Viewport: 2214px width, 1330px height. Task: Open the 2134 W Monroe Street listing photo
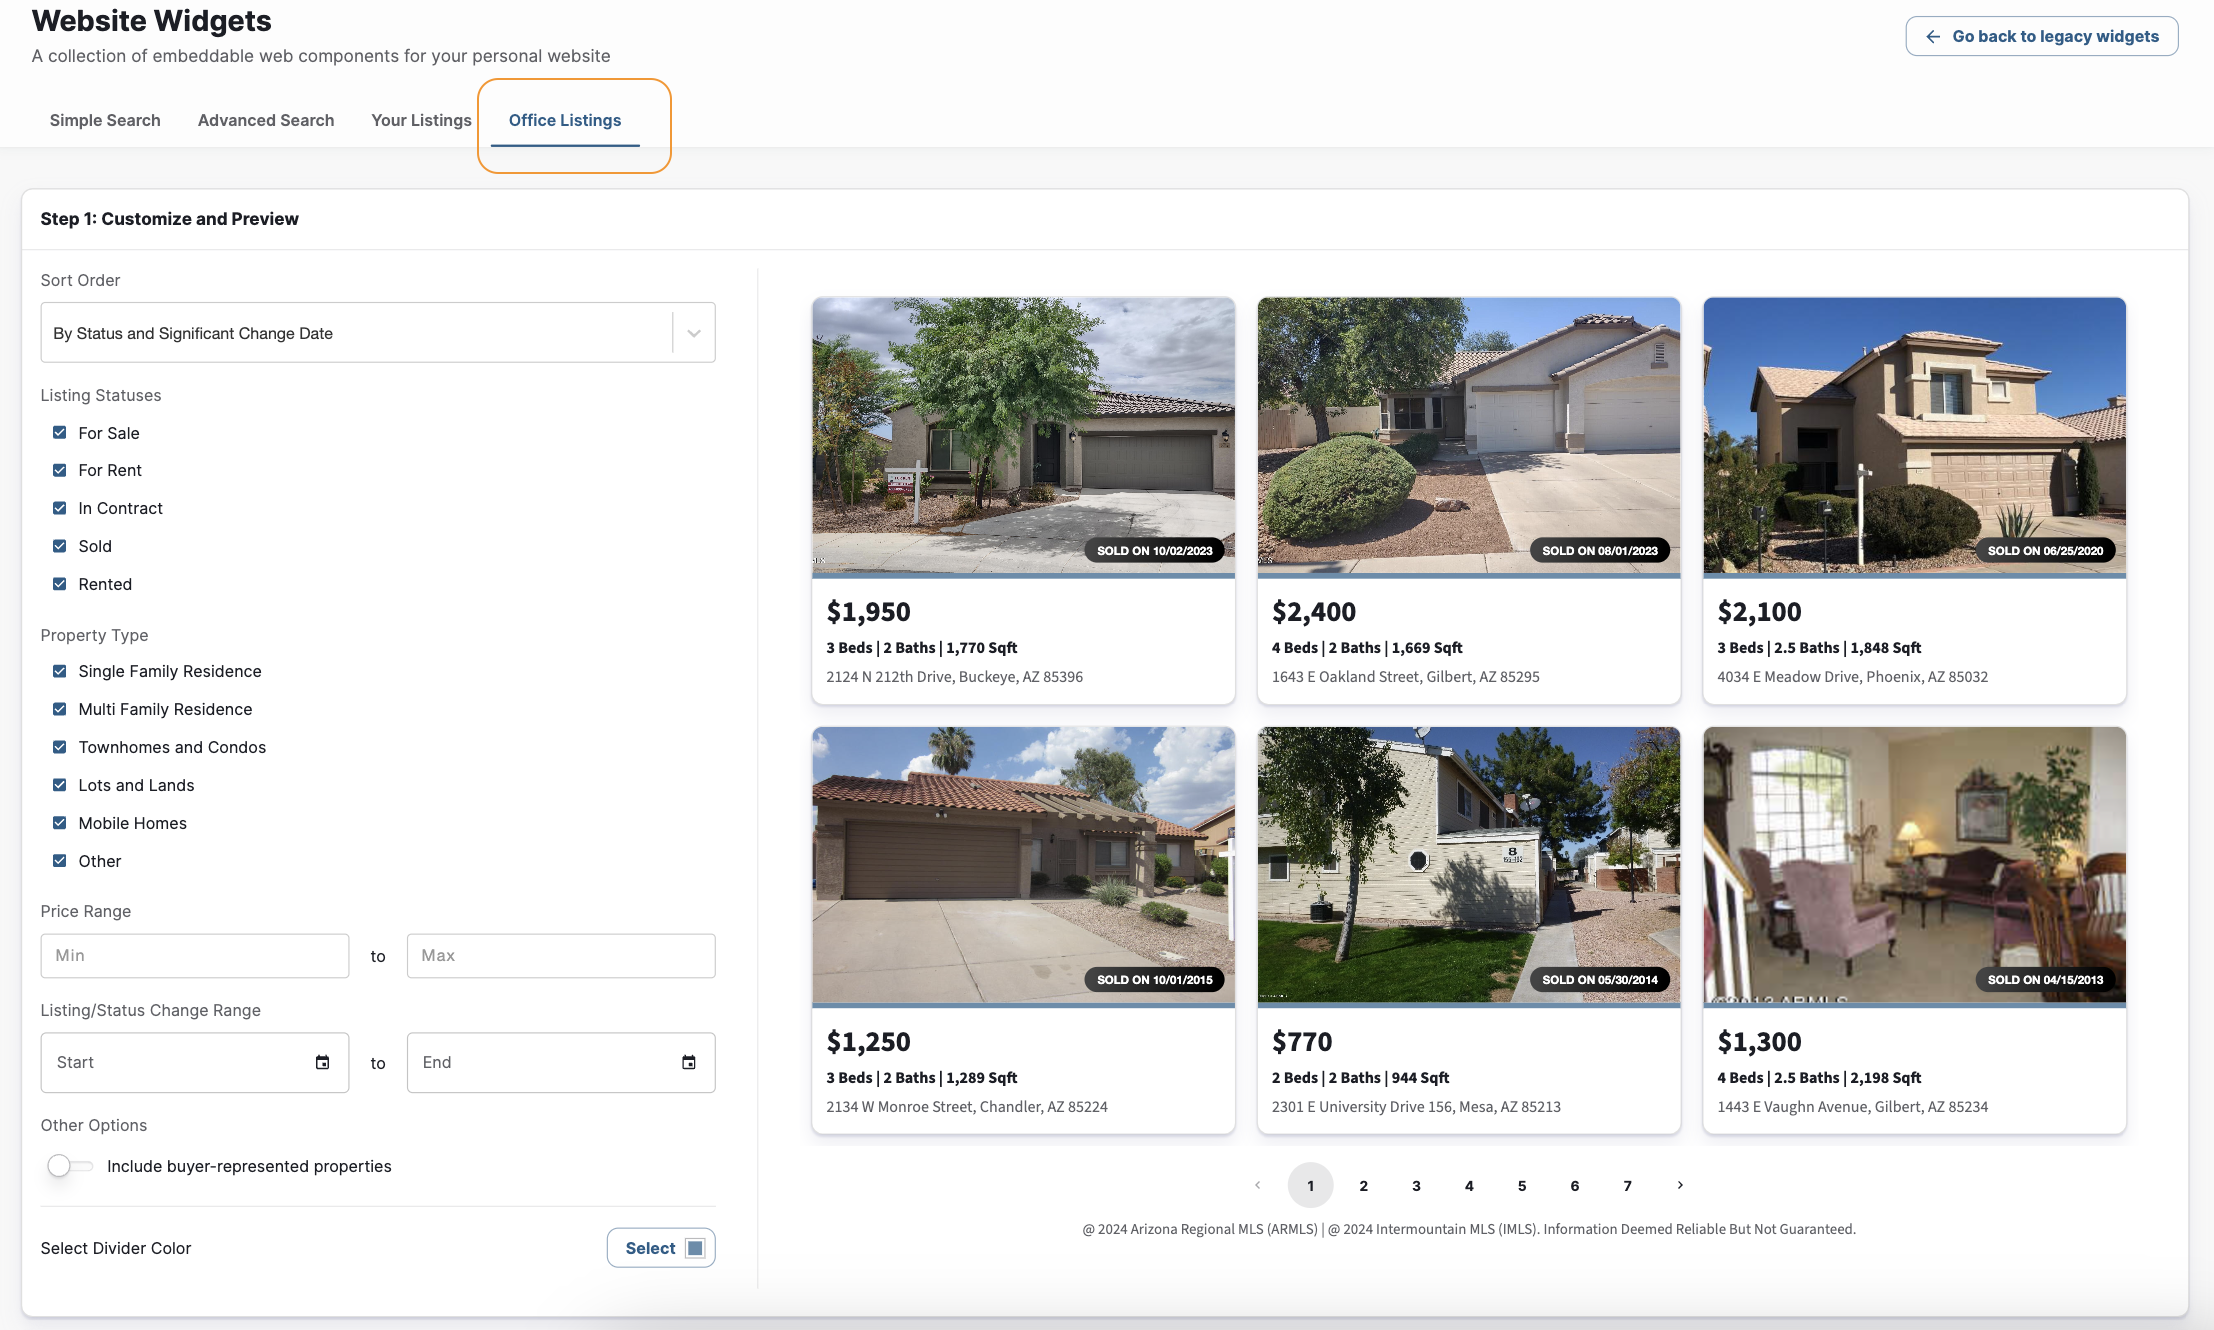(1023, 865)
